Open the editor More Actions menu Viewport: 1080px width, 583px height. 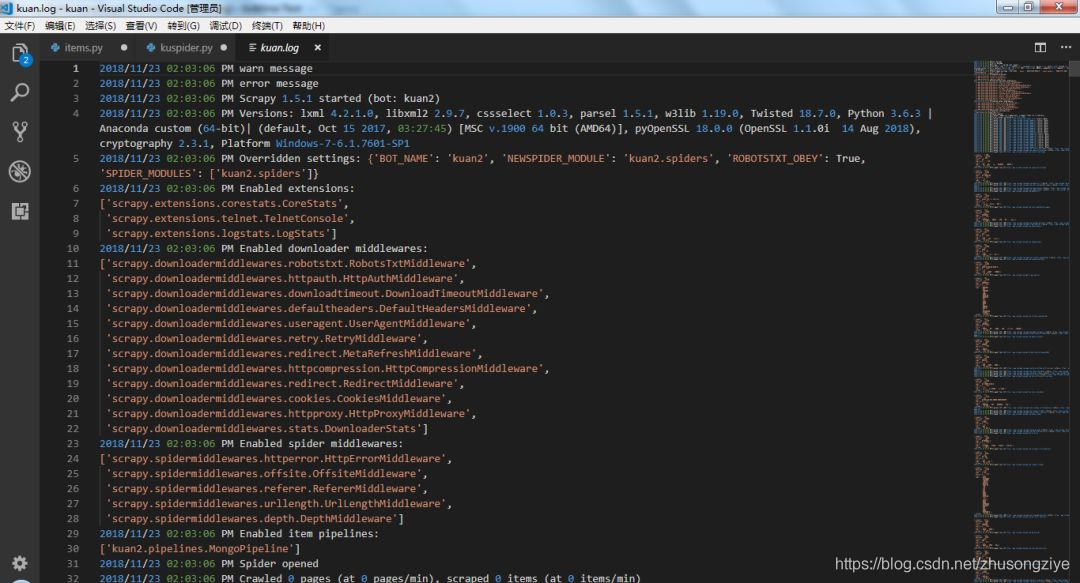pos(1066,48)
